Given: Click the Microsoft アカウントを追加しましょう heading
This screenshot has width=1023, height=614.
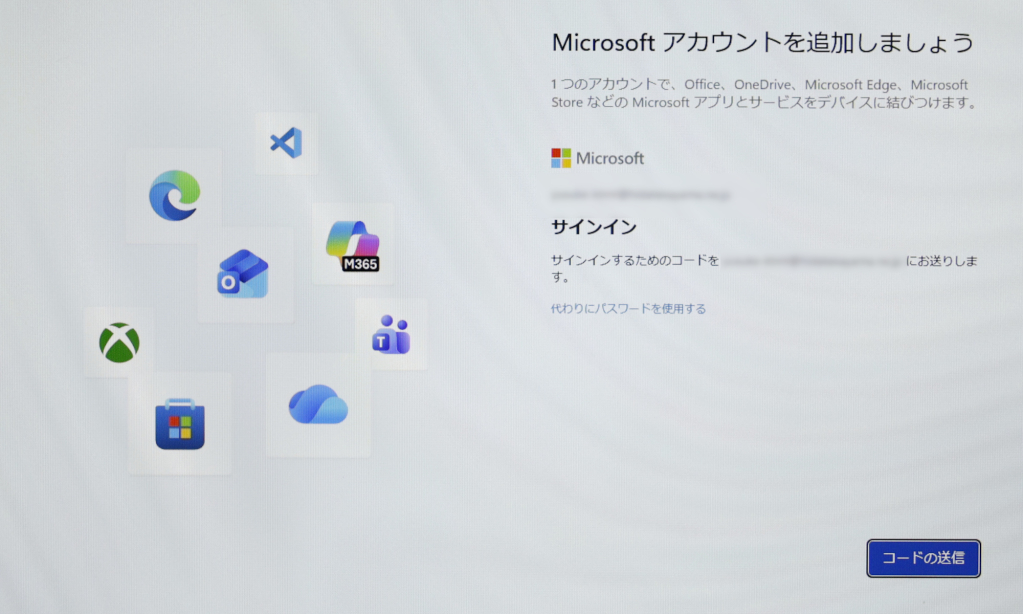Looking at the screenshot, I should pos(762,43).
